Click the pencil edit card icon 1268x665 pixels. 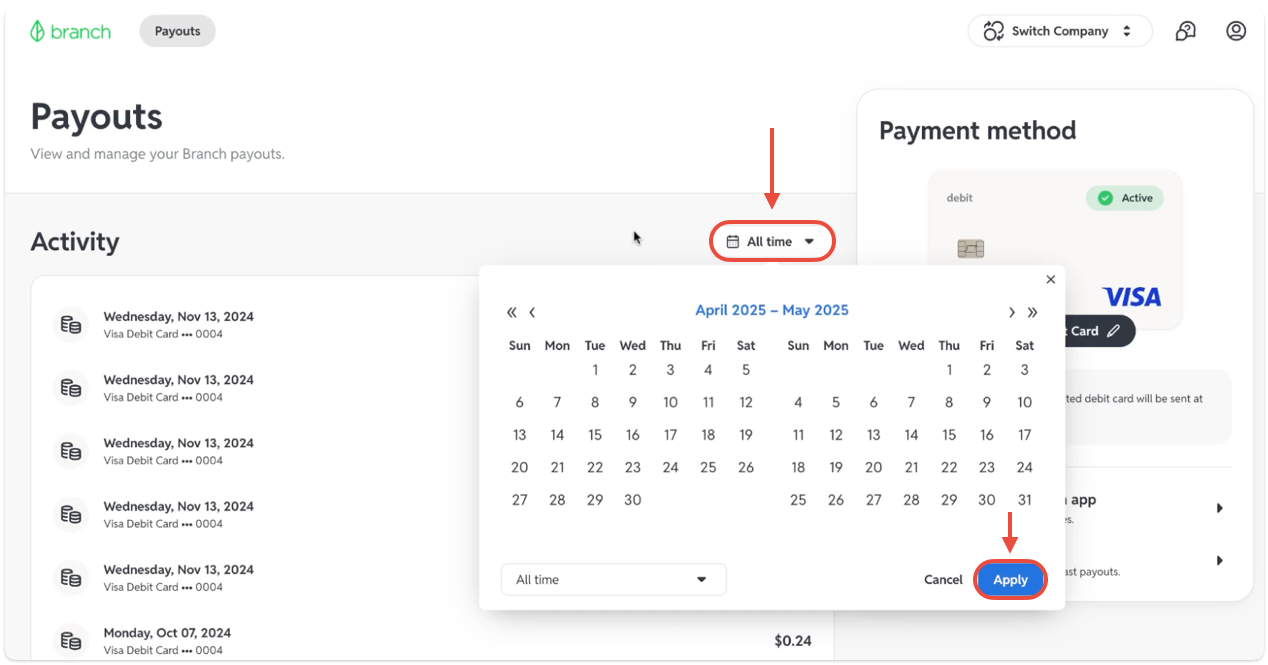[x=1113, y=331]
